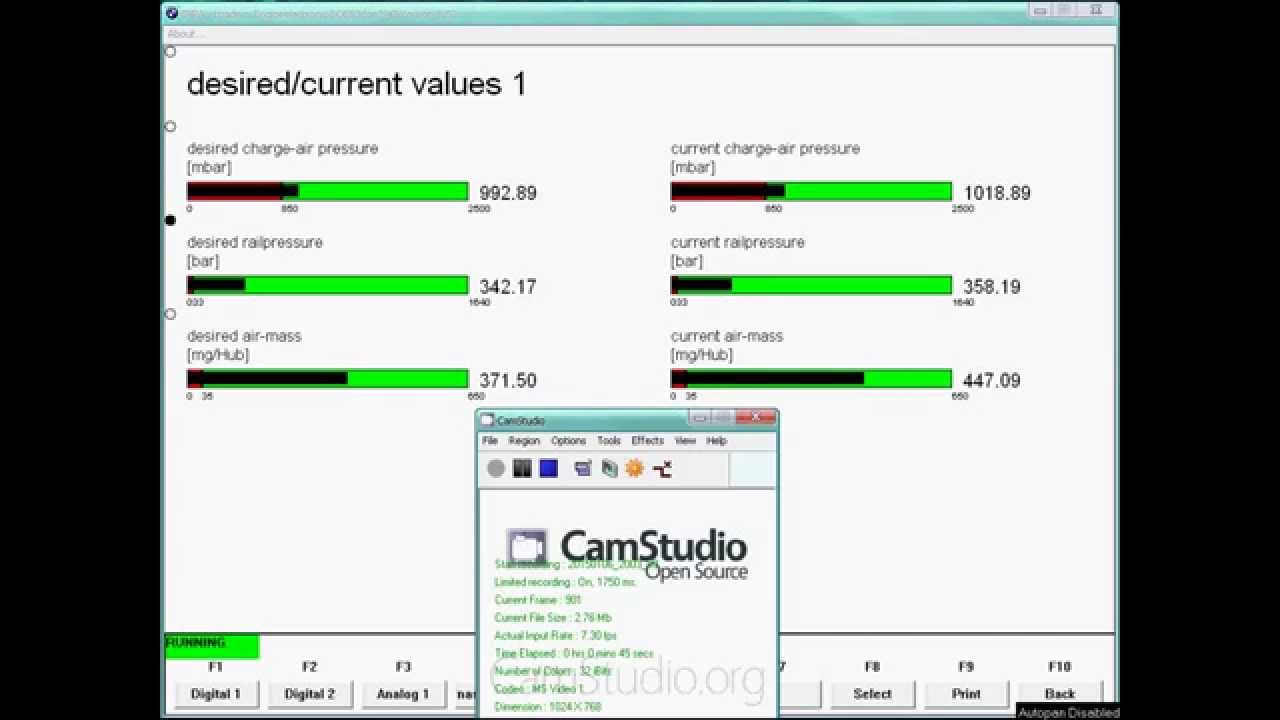Click the heading 'desired/current values 1'

click(x=357, y=84)
